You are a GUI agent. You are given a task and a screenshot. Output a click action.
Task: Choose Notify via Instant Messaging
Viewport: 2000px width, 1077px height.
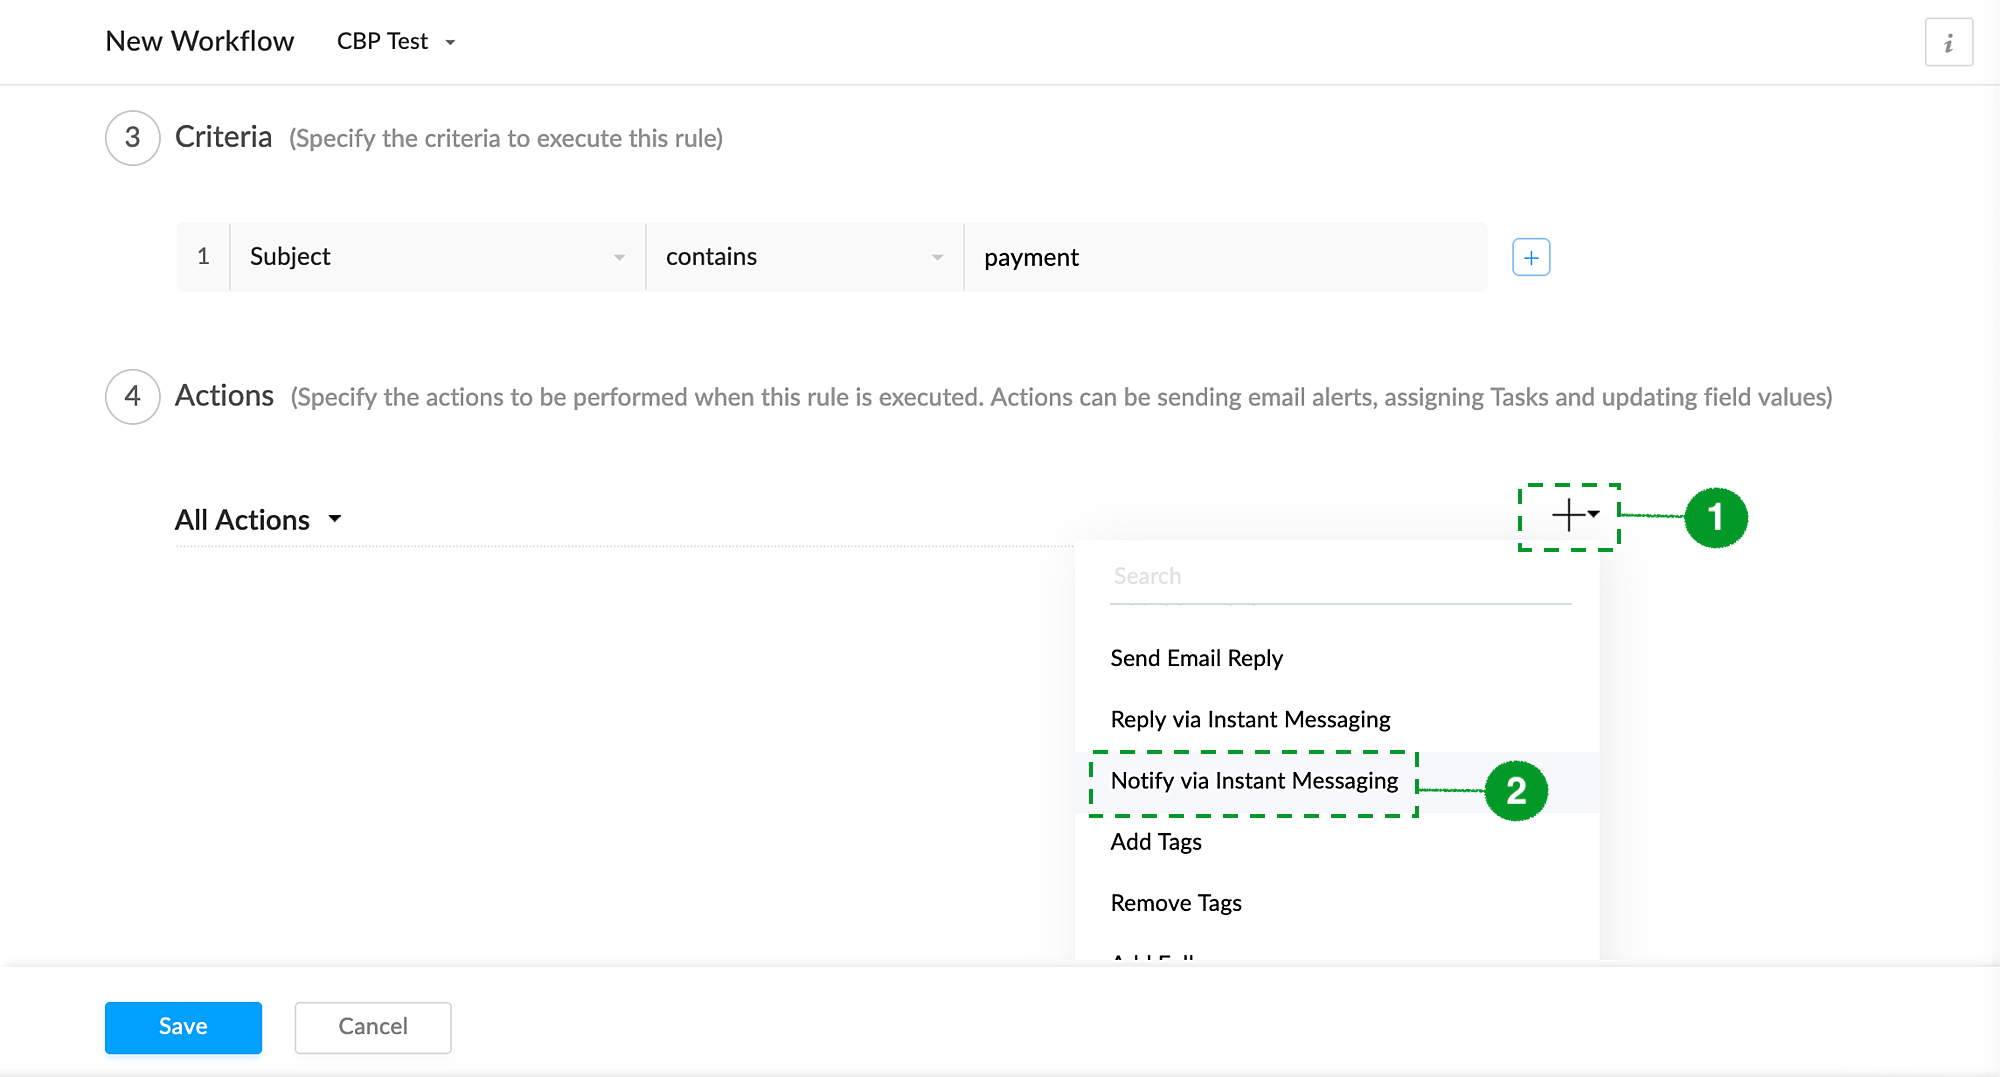click(1254, 781)
